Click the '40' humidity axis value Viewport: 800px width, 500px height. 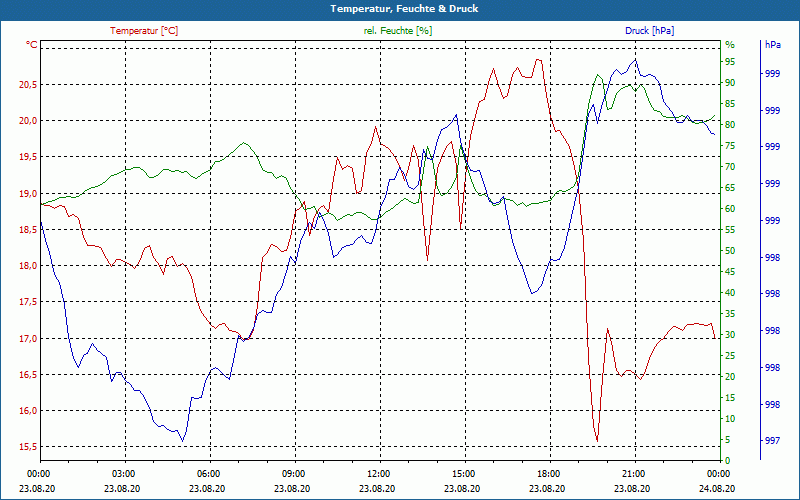coord(730,293)
